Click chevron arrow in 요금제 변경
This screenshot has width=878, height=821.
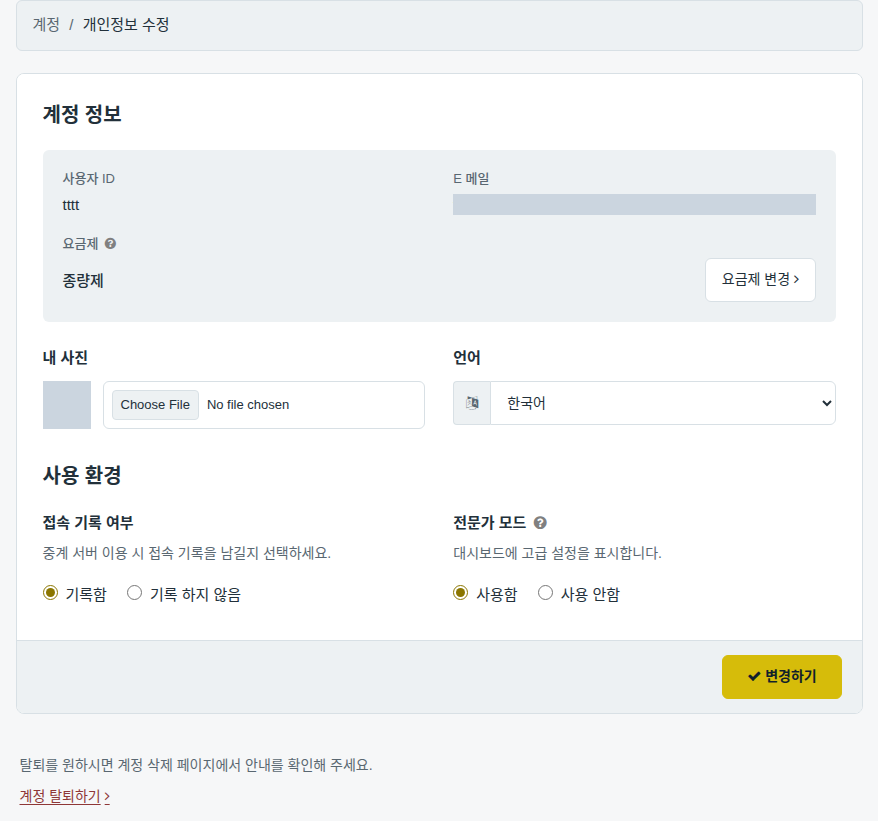[x=796, y=279]
